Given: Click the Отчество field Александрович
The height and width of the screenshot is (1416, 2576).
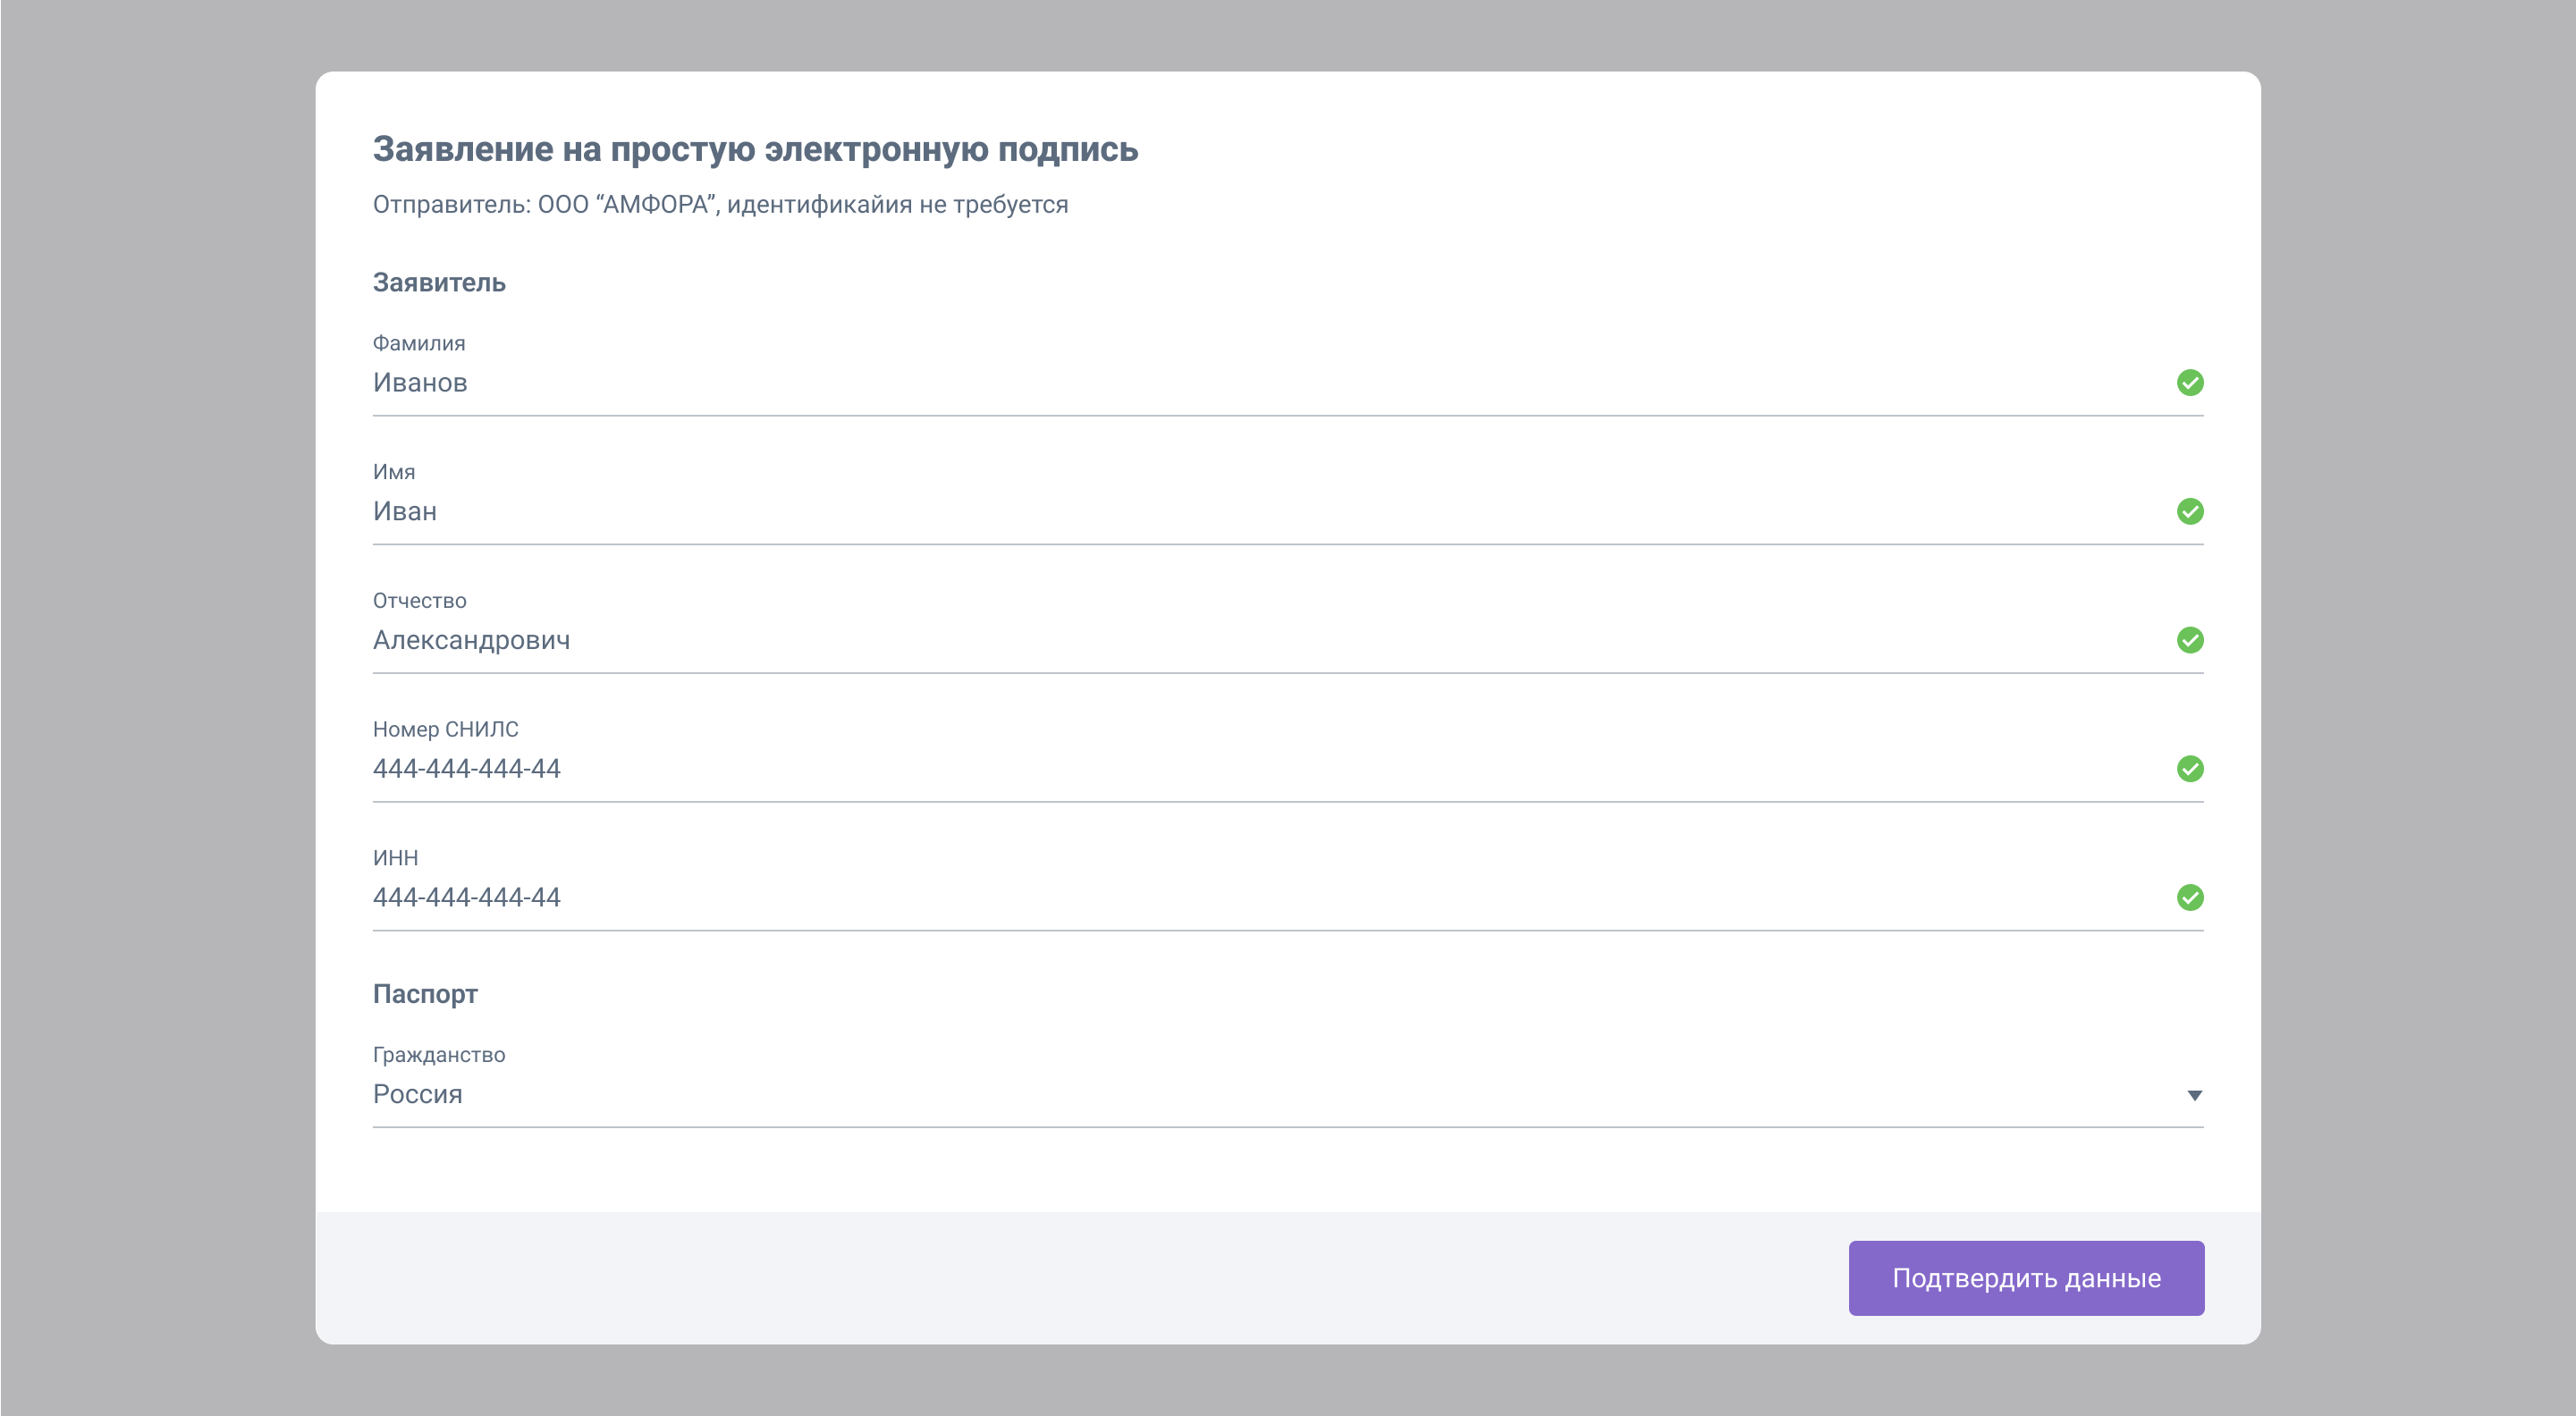Looking at the screenshot, I should click(1200, 640).
